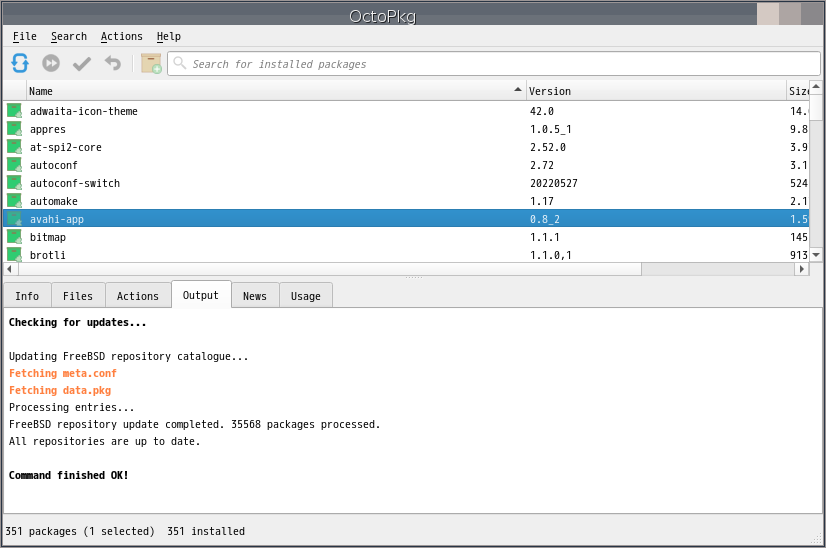The width and height of the screenshot is (826, 548).
Task: Click version 2.52.0 cell
Action: pyautogui.click(x=548, y=147)
